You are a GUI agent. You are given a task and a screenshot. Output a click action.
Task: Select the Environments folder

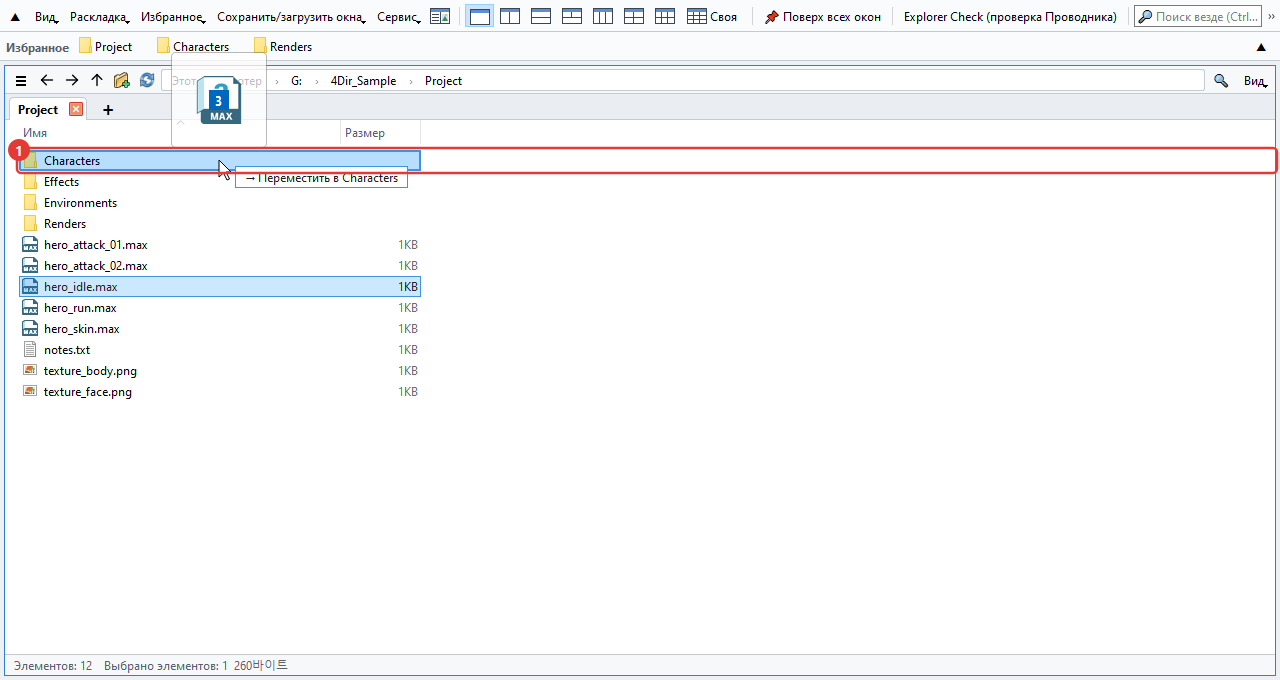[x=220, y=203]
